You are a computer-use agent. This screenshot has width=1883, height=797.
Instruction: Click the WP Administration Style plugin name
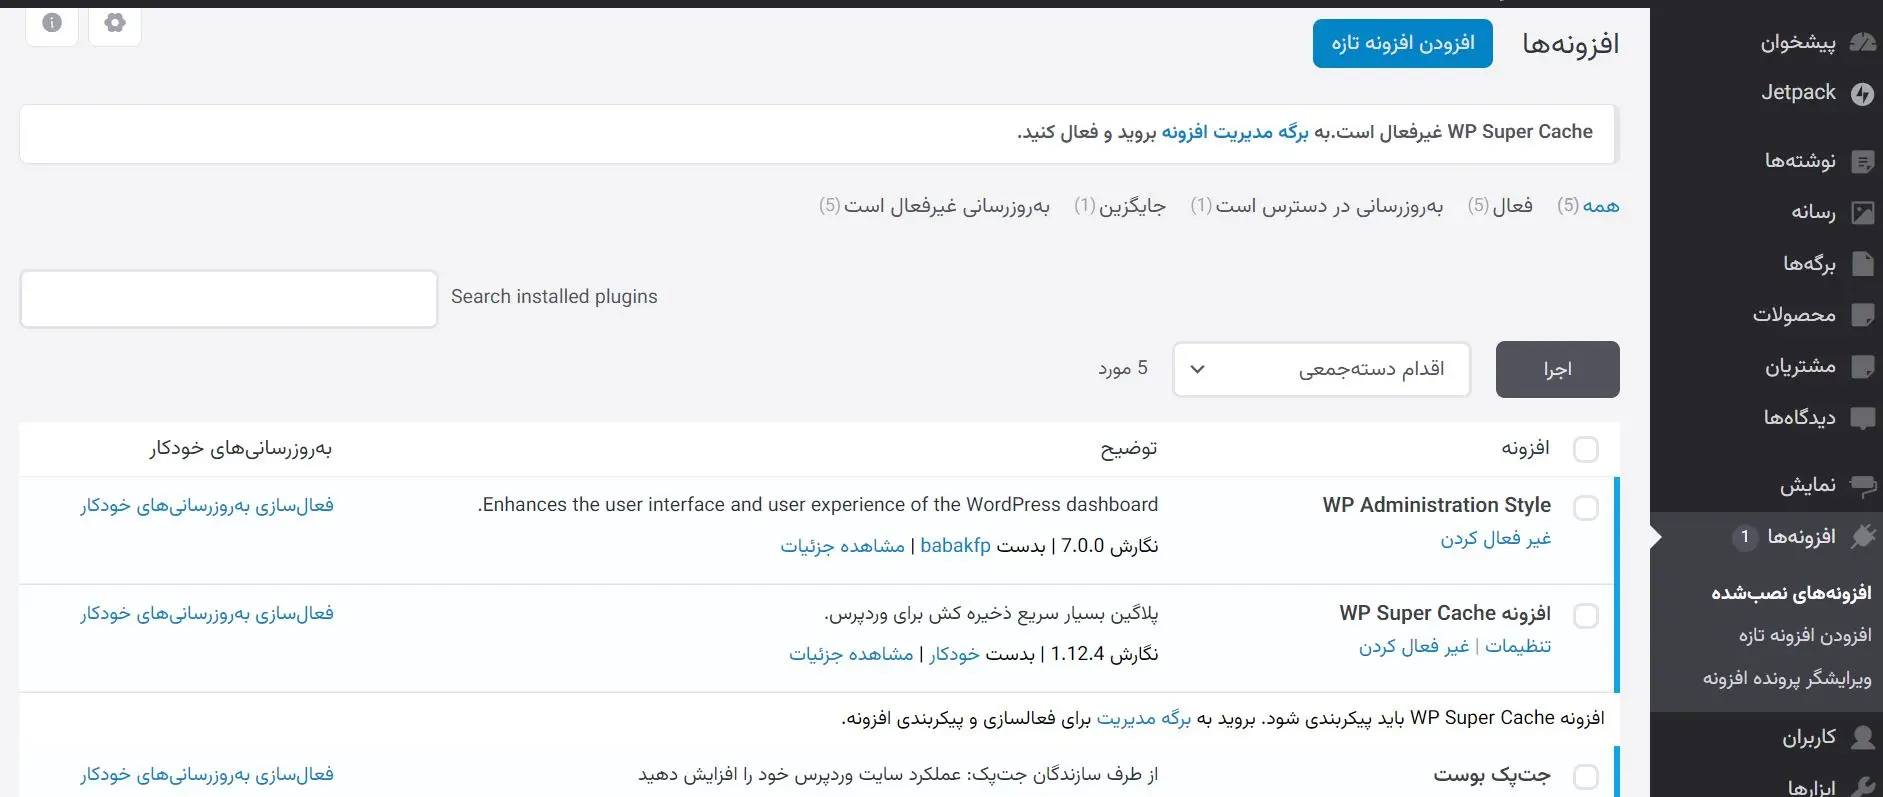(x=1437, y=505)
